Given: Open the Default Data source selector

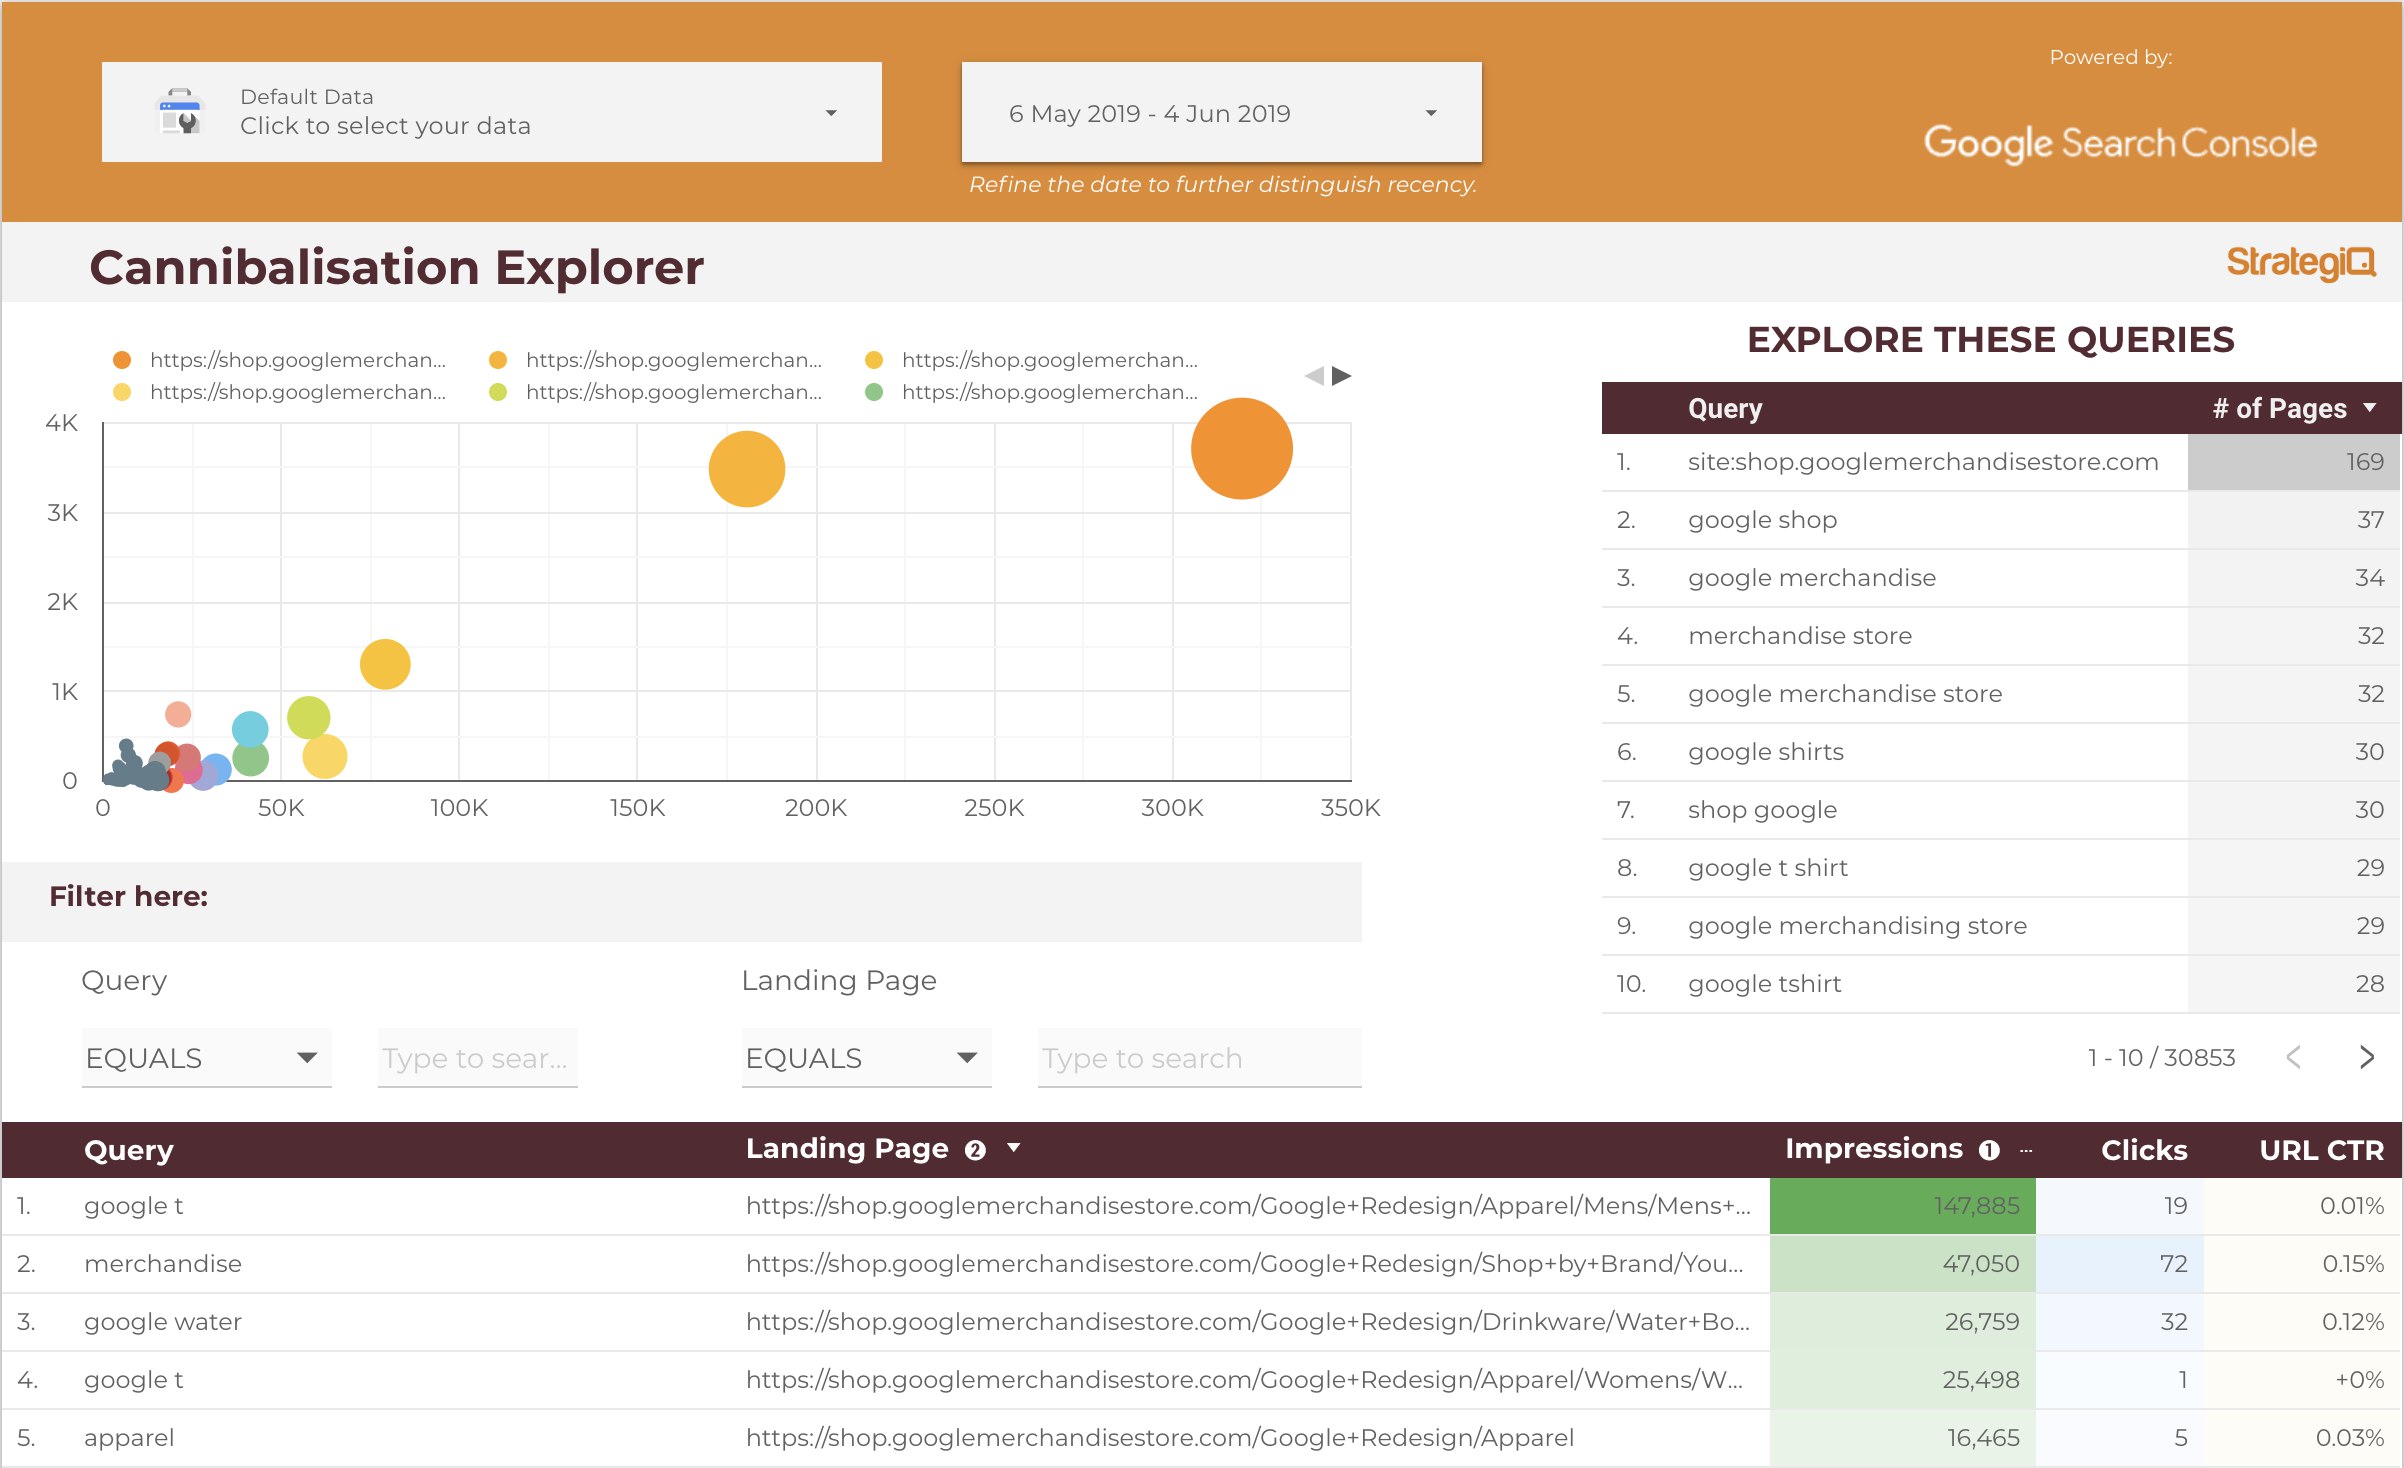Looking at the screenshot, I should point(491,112).
